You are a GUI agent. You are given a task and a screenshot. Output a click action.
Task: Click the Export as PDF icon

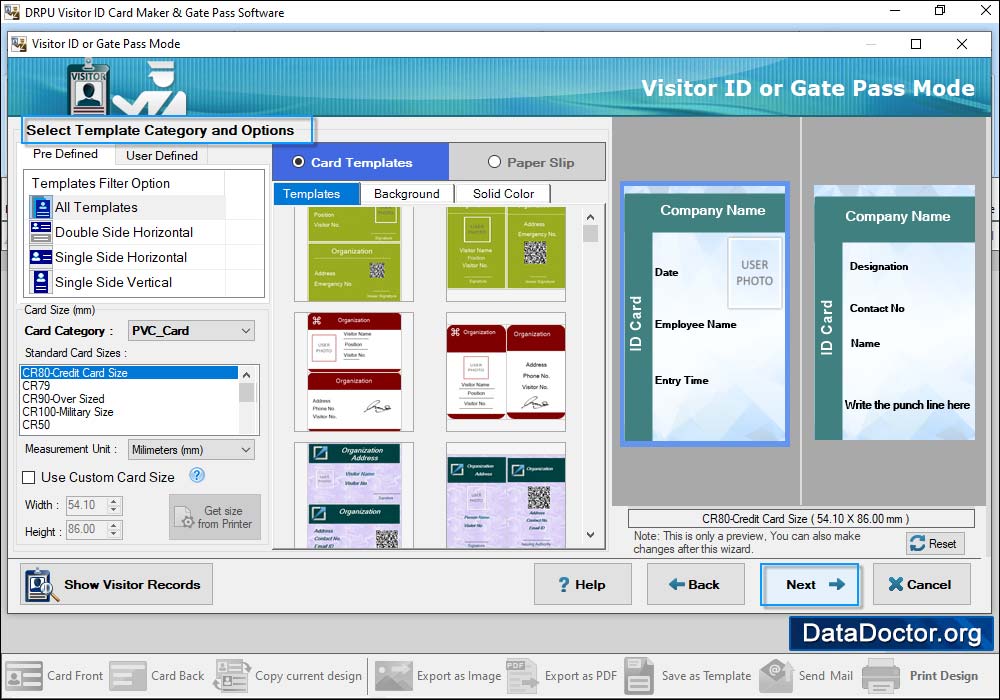(x=522, y=676)
